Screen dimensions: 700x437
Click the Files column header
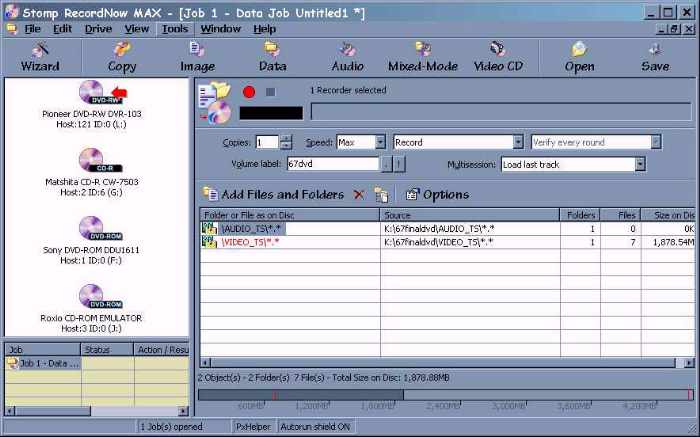(621, 215)
